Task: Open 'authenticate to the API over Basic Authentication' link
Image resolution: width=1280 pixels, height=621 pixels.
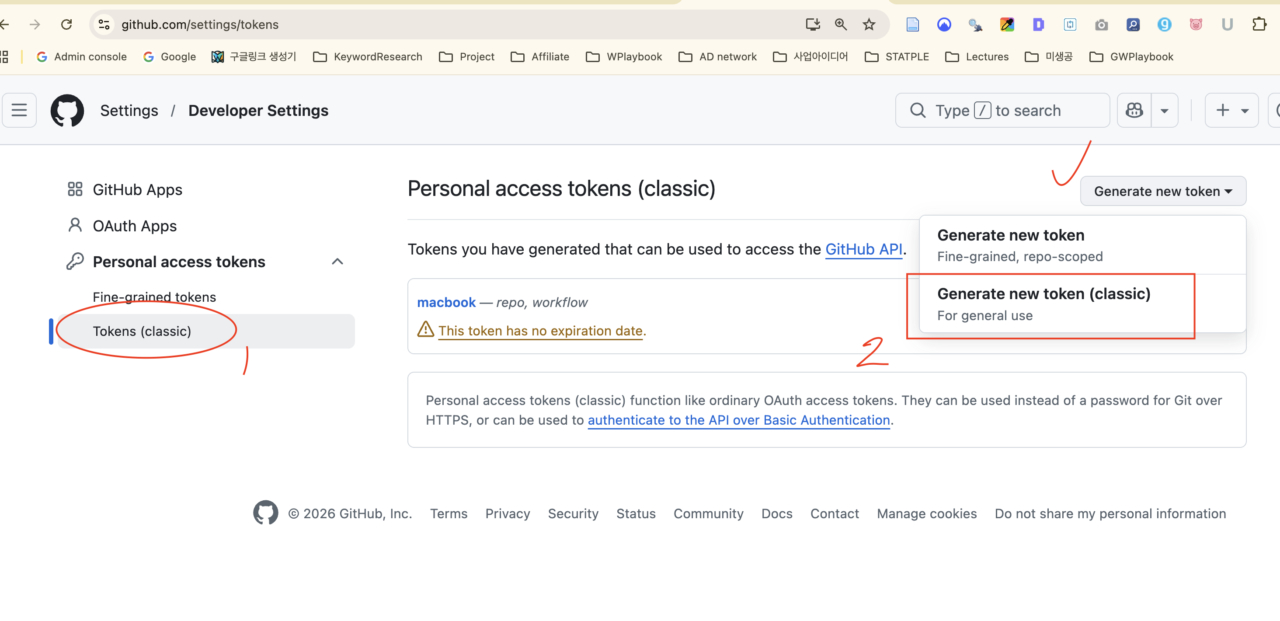Action: click(739, 420)
